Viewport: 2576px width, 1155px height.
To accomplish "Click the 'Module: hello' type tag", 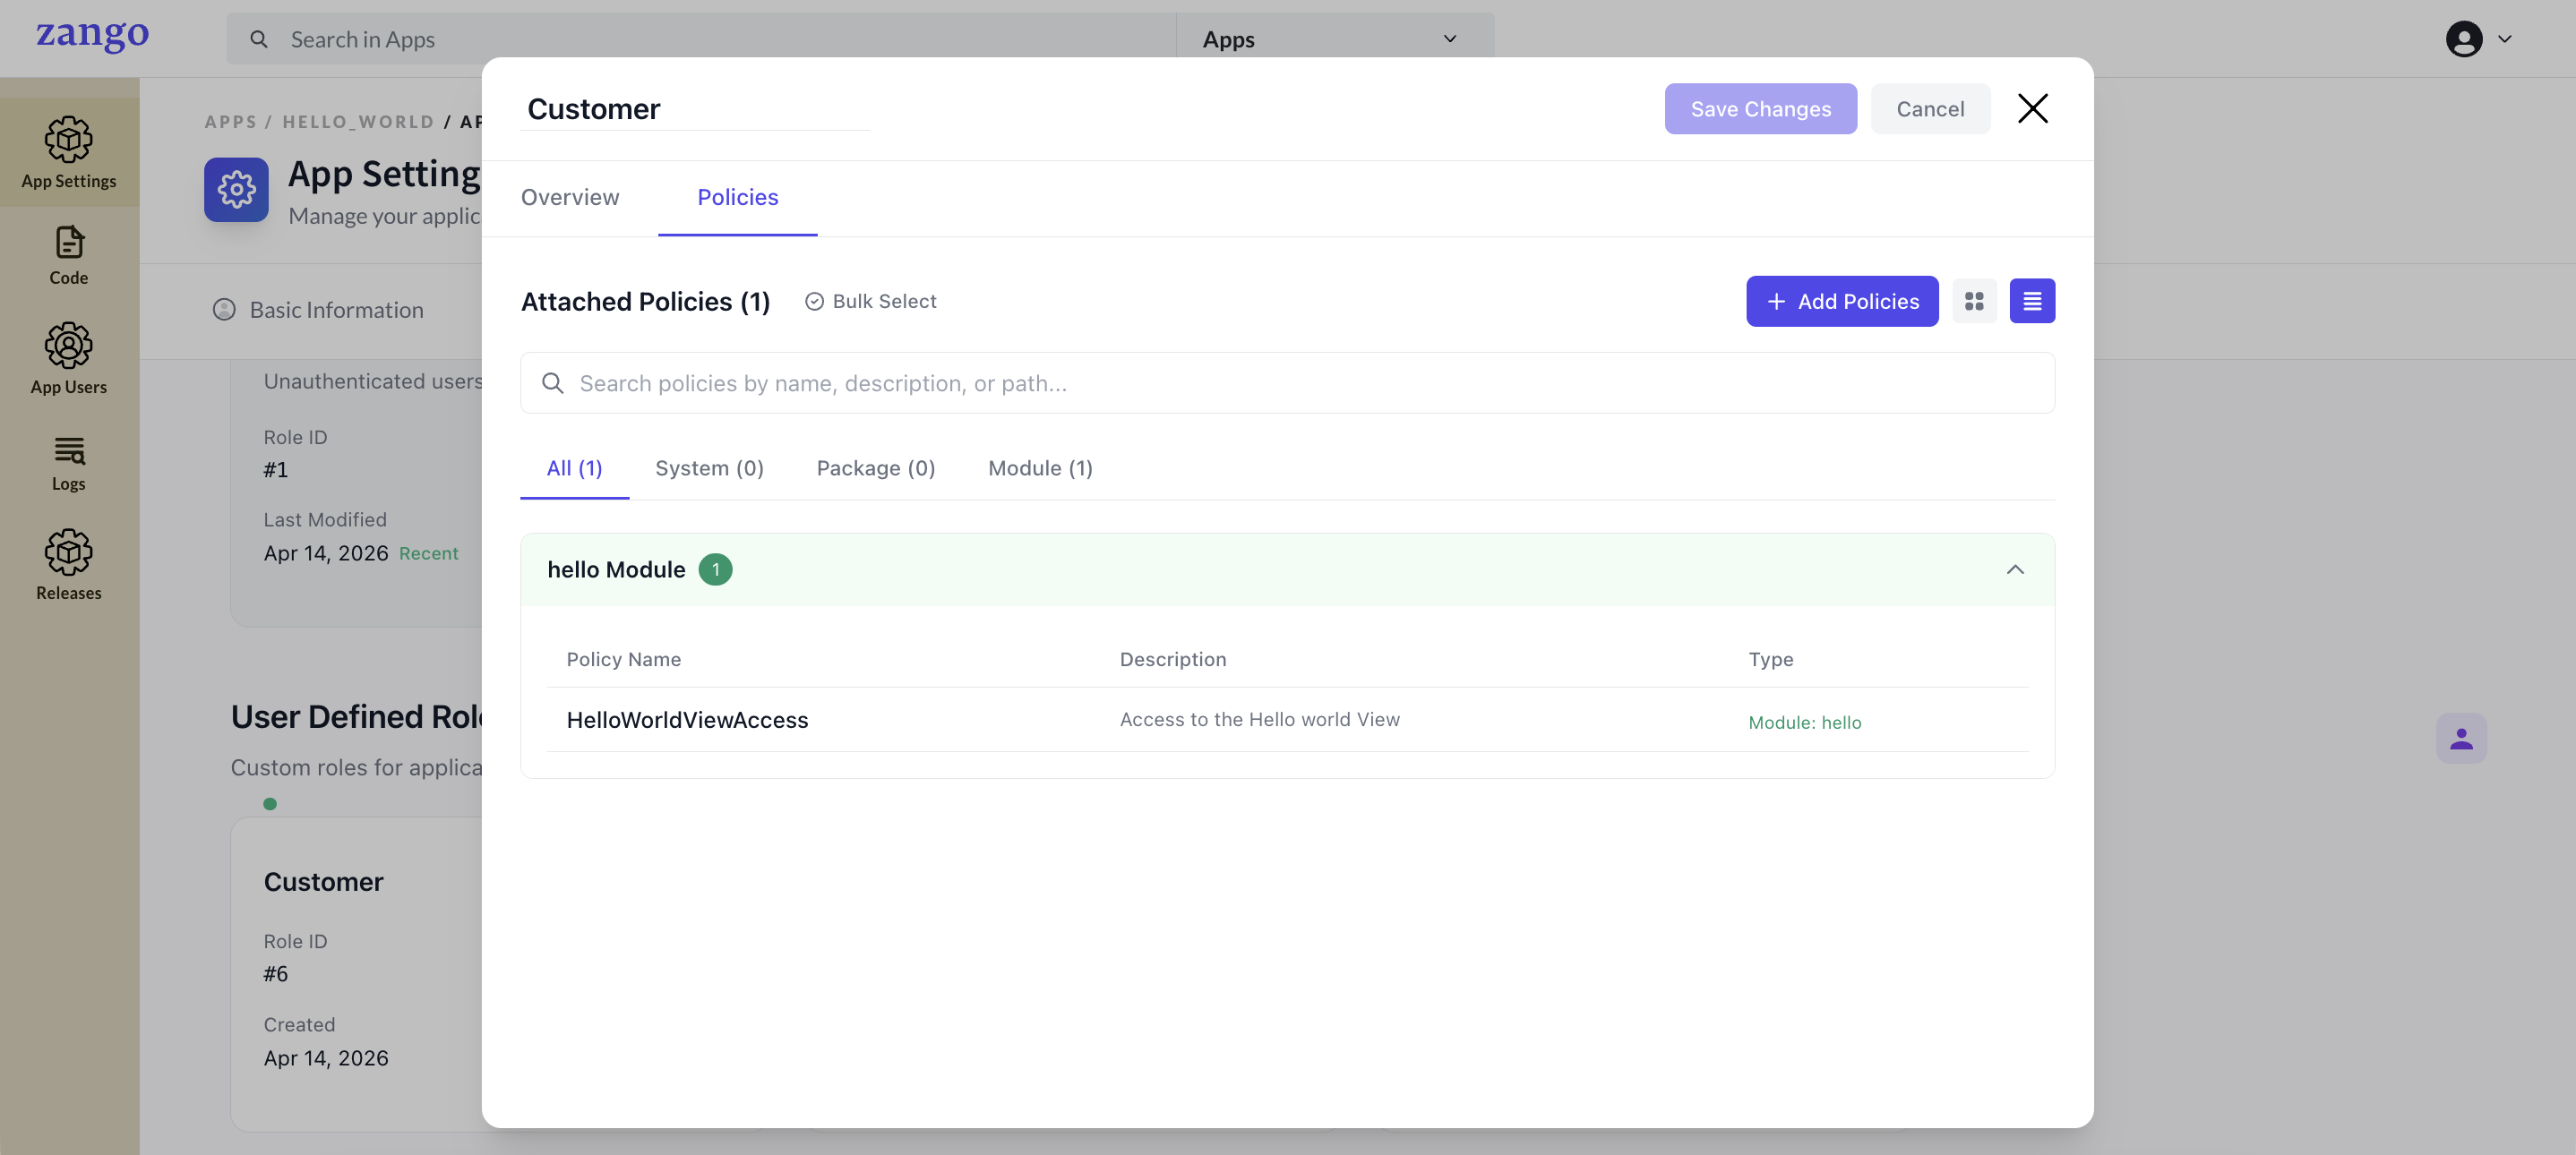I will (1804, 722).
